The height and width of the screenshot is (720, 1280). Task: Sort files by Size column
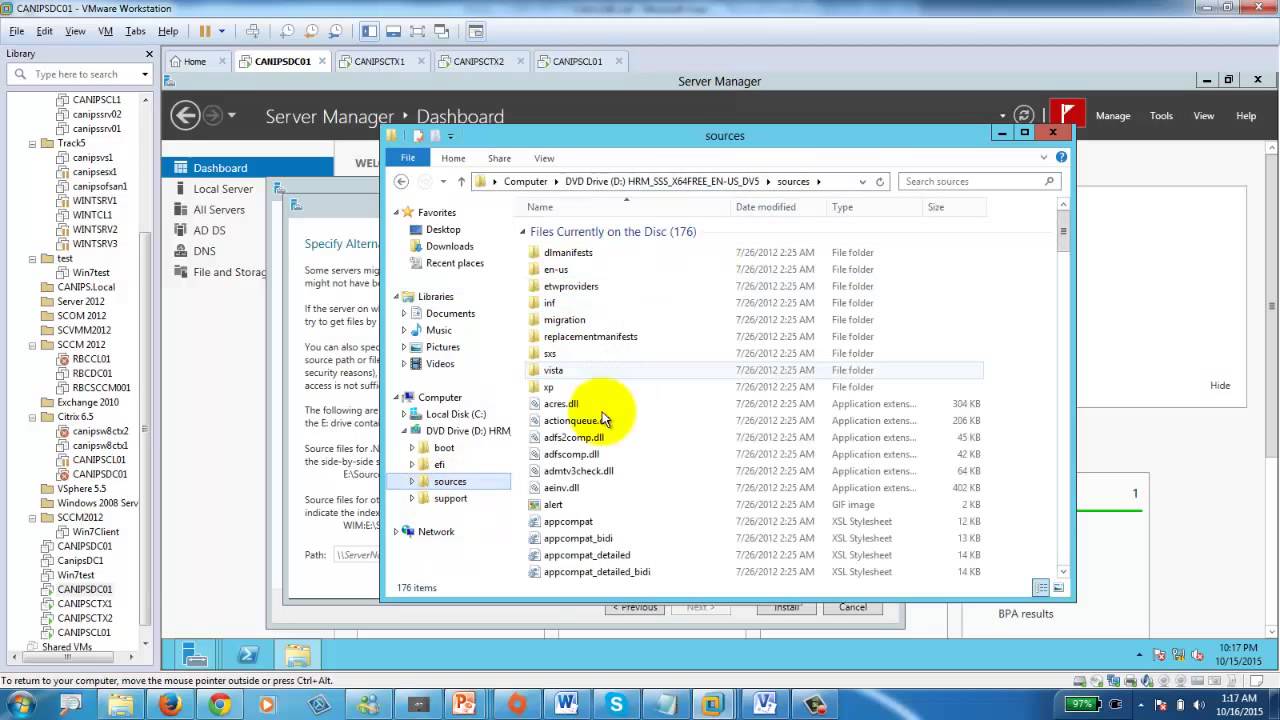[x=936, y=207]
